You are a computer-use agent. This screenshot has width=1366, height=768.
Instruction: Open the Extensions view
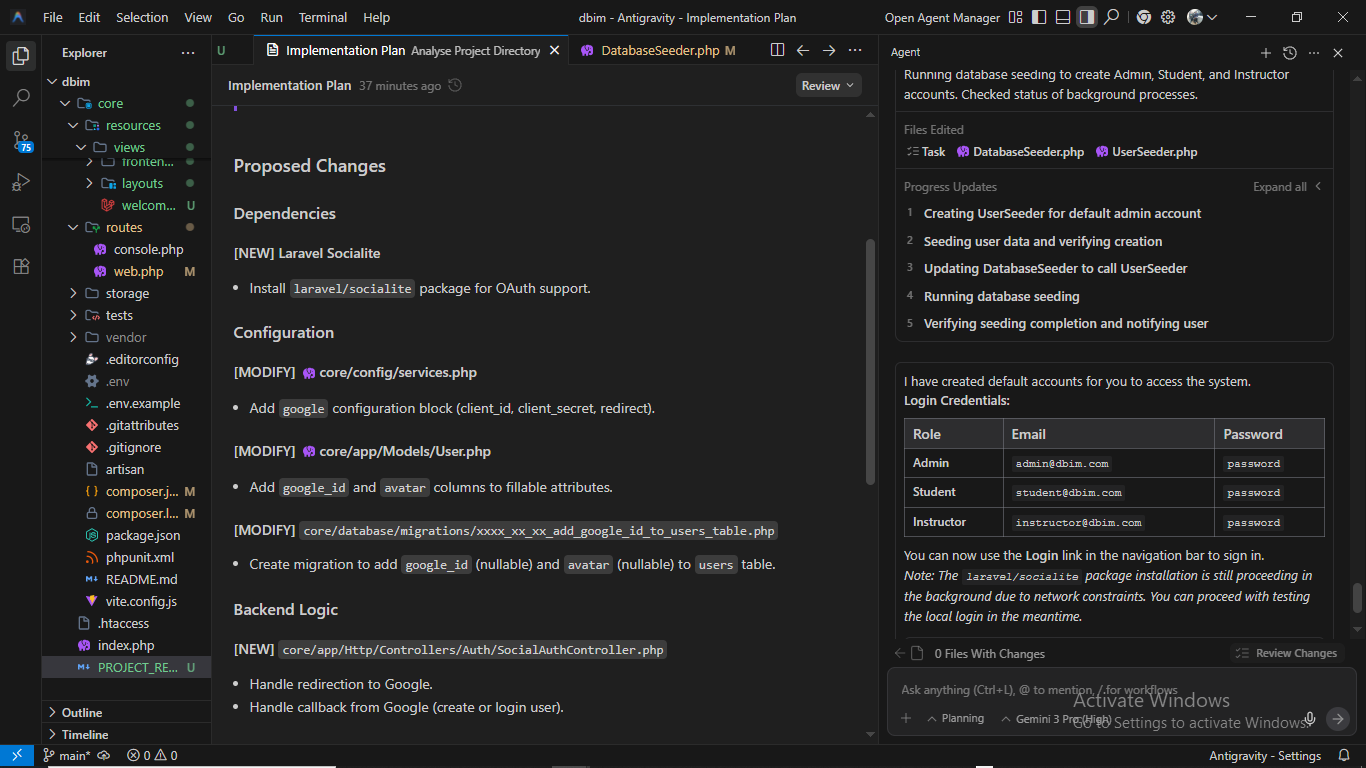21,266
